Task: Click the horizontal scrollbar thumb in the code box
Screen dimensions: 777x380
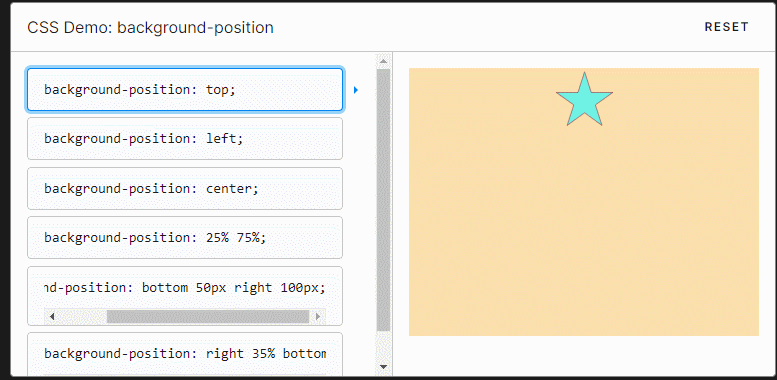Action: [208, 317]
